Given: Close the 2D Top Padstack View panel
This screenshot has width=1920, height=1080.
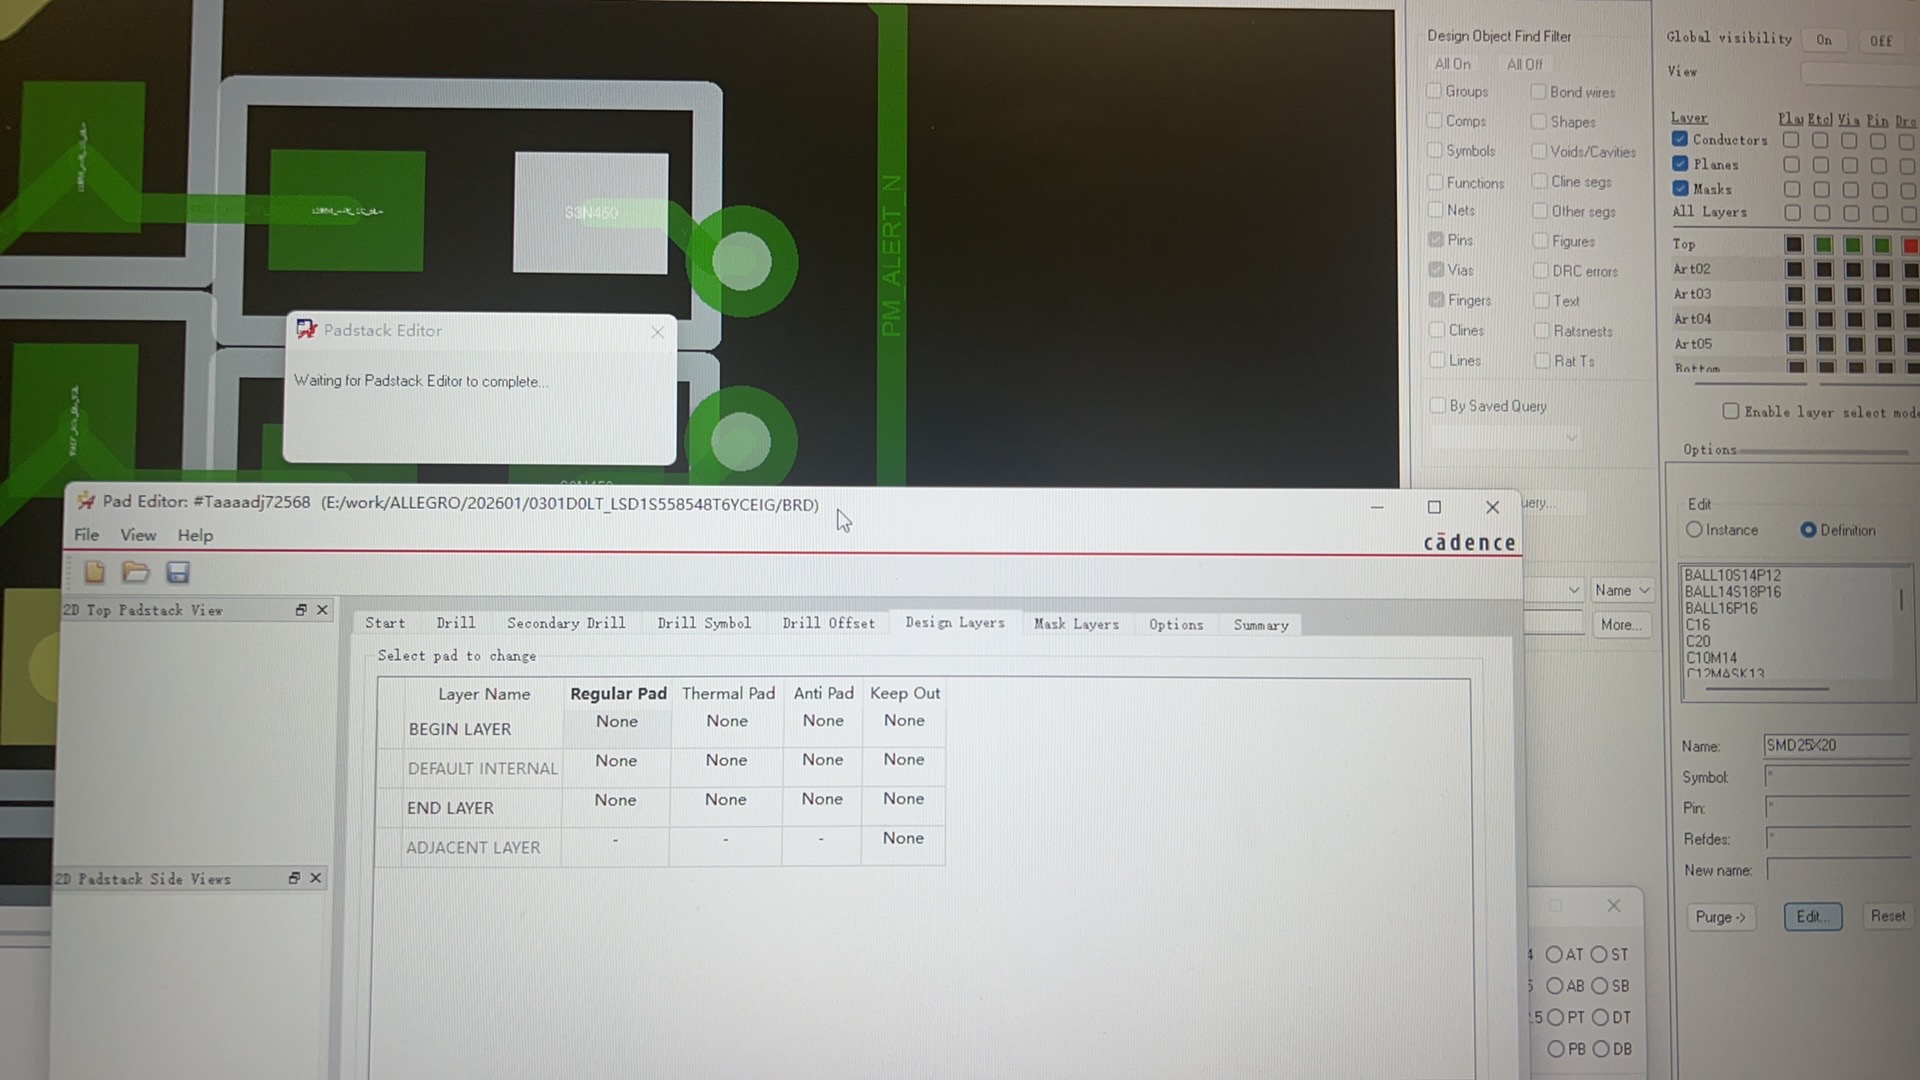Looking at the screenshot, I should [322, 610].
